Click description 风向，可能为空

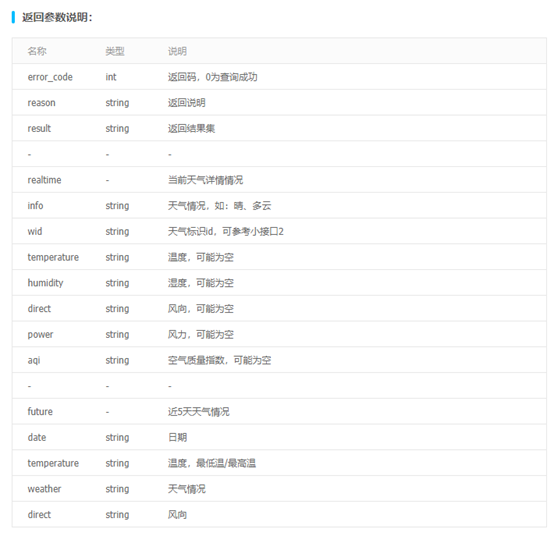click(201, 309)
